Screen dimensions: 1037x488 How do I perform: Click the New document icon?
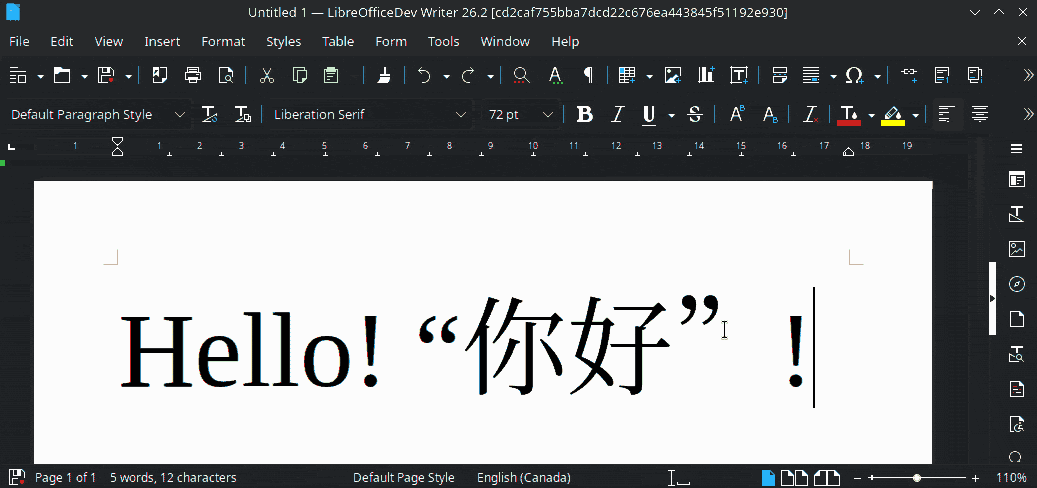[18, 75]
